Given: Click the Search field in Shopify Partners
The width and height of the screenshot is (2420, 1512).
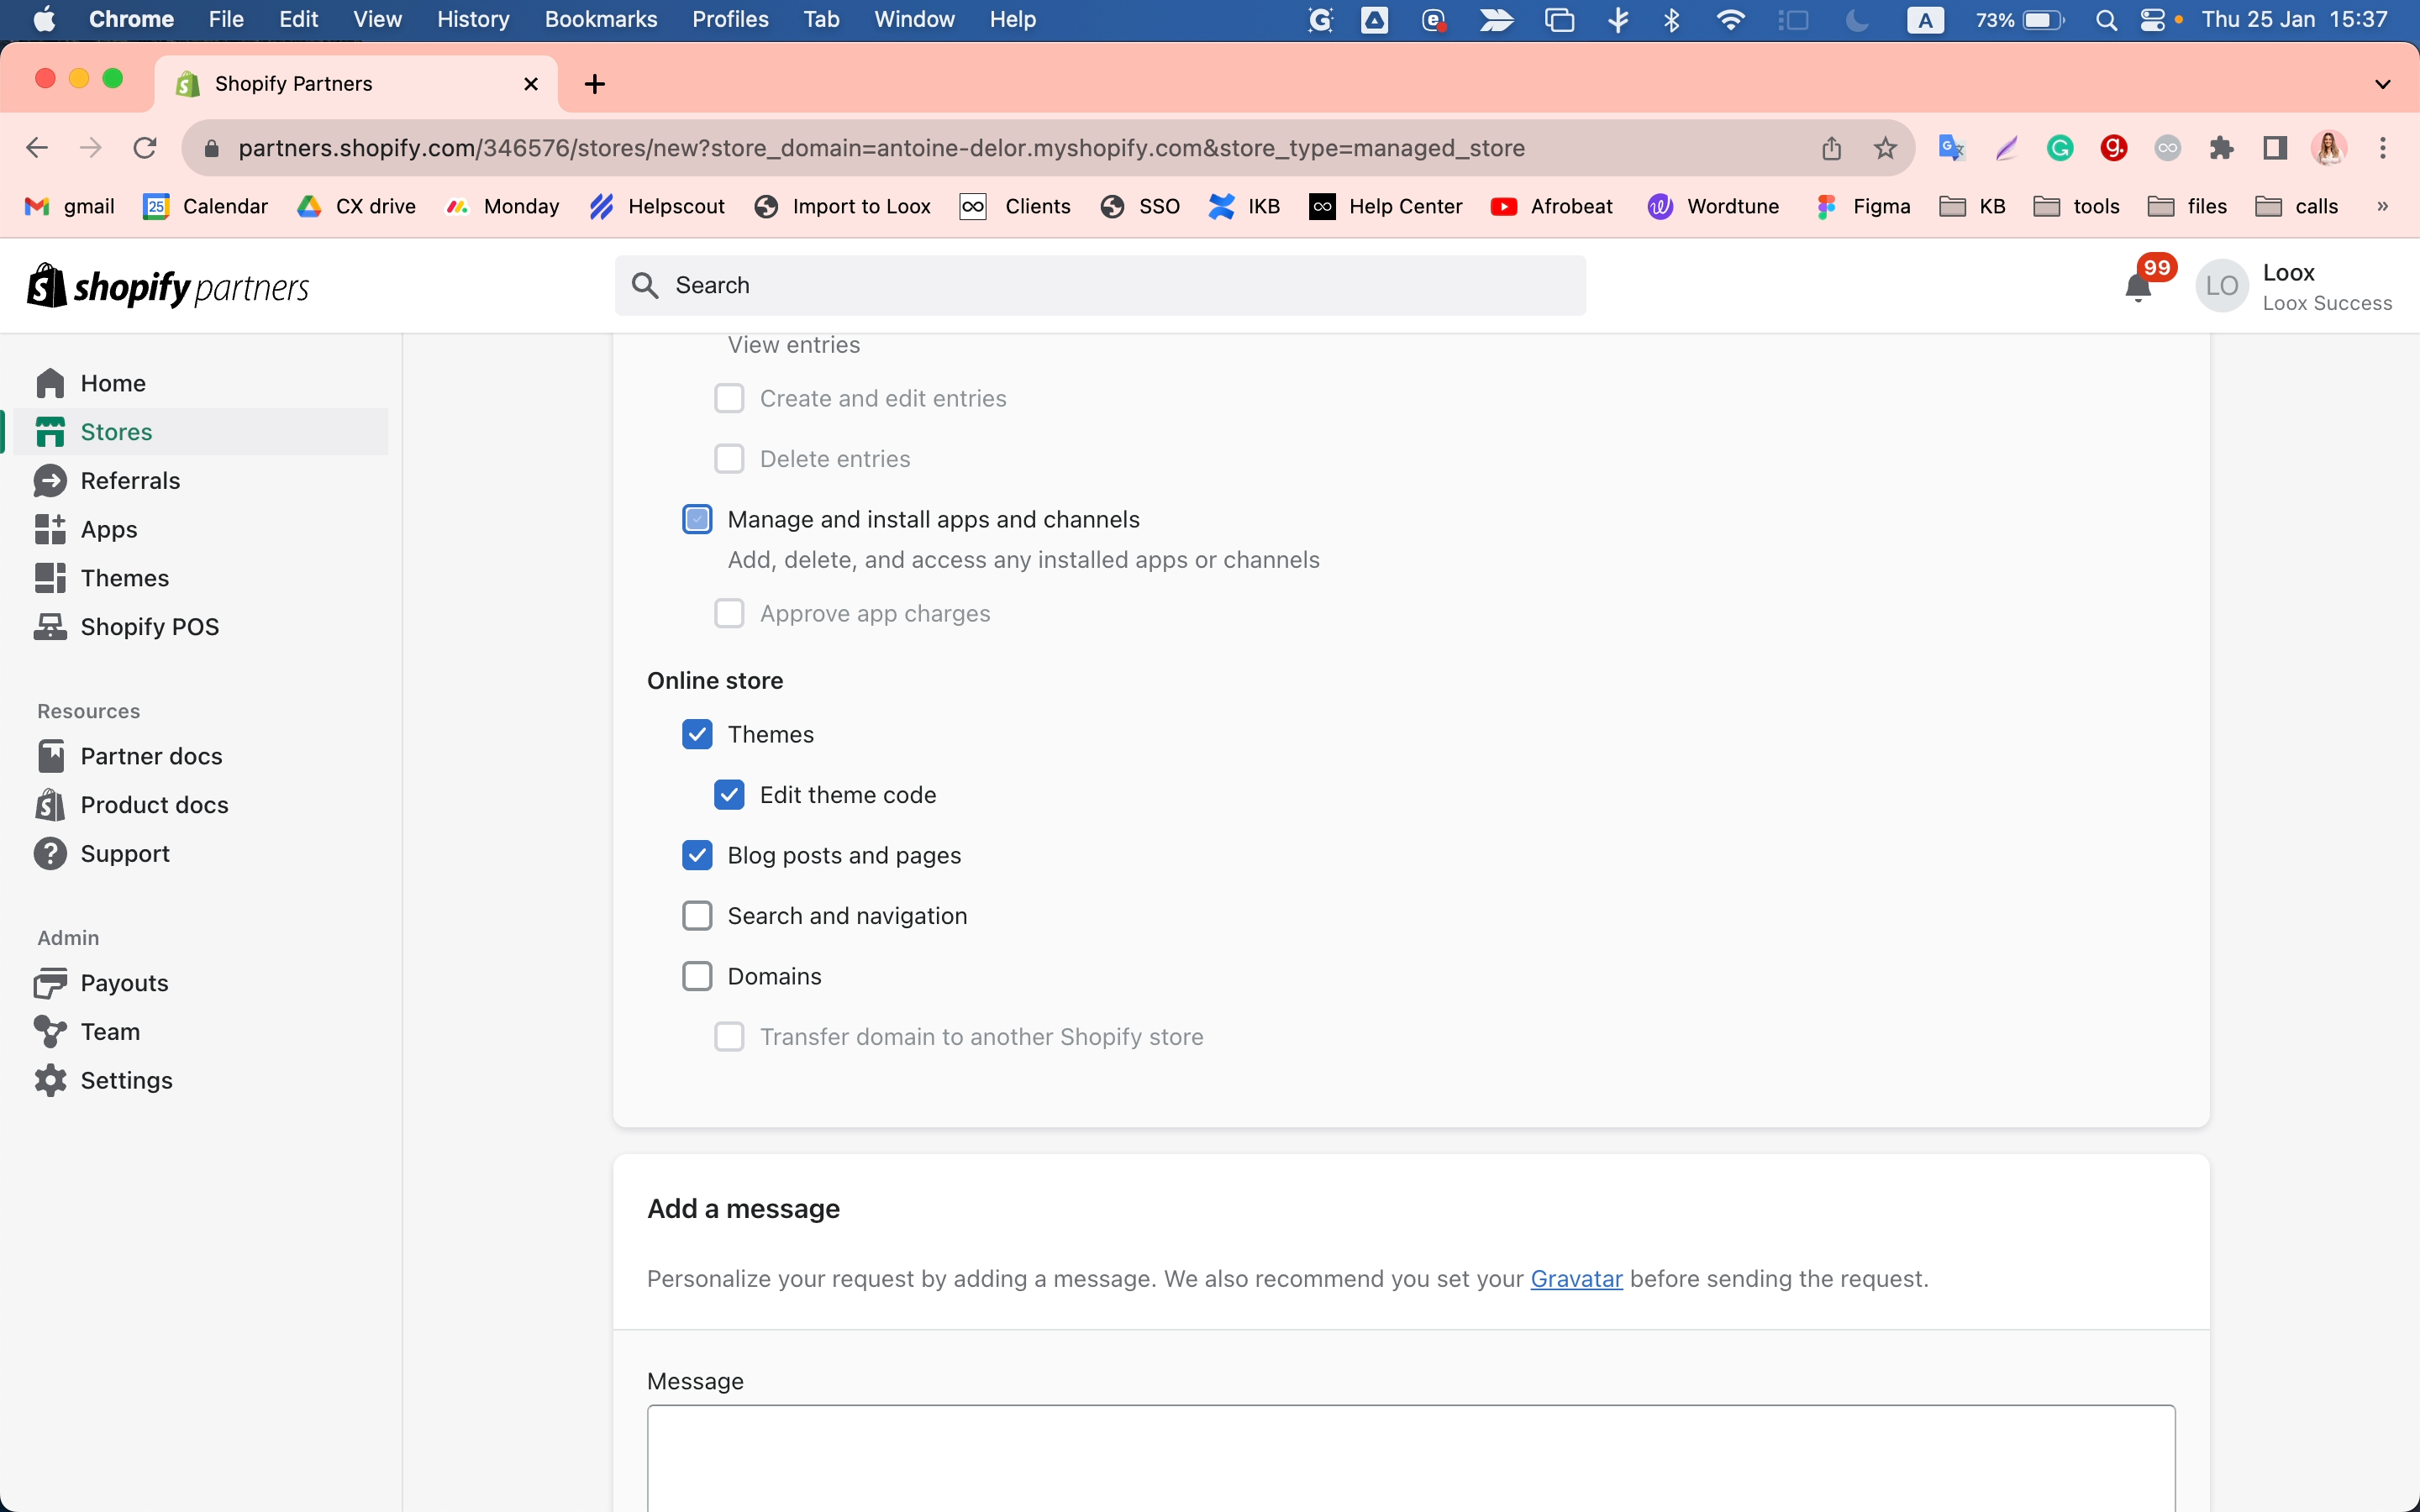Looking at the screenshot, I should tap(1100, 285).
